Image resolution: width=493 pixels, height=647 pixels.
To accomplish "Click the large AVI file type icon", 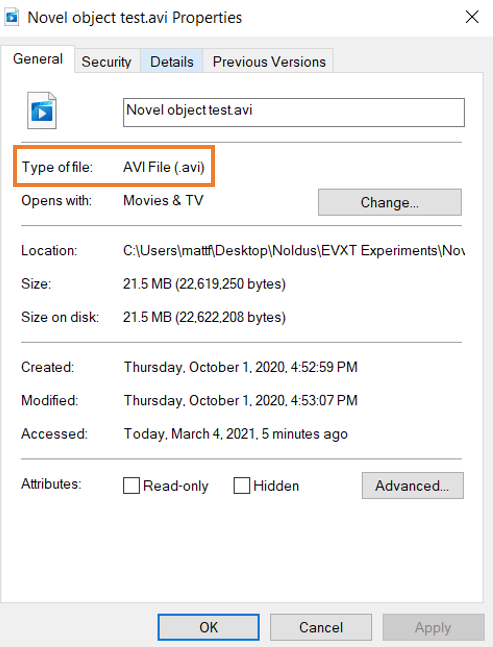I will (x=42, y=111).
